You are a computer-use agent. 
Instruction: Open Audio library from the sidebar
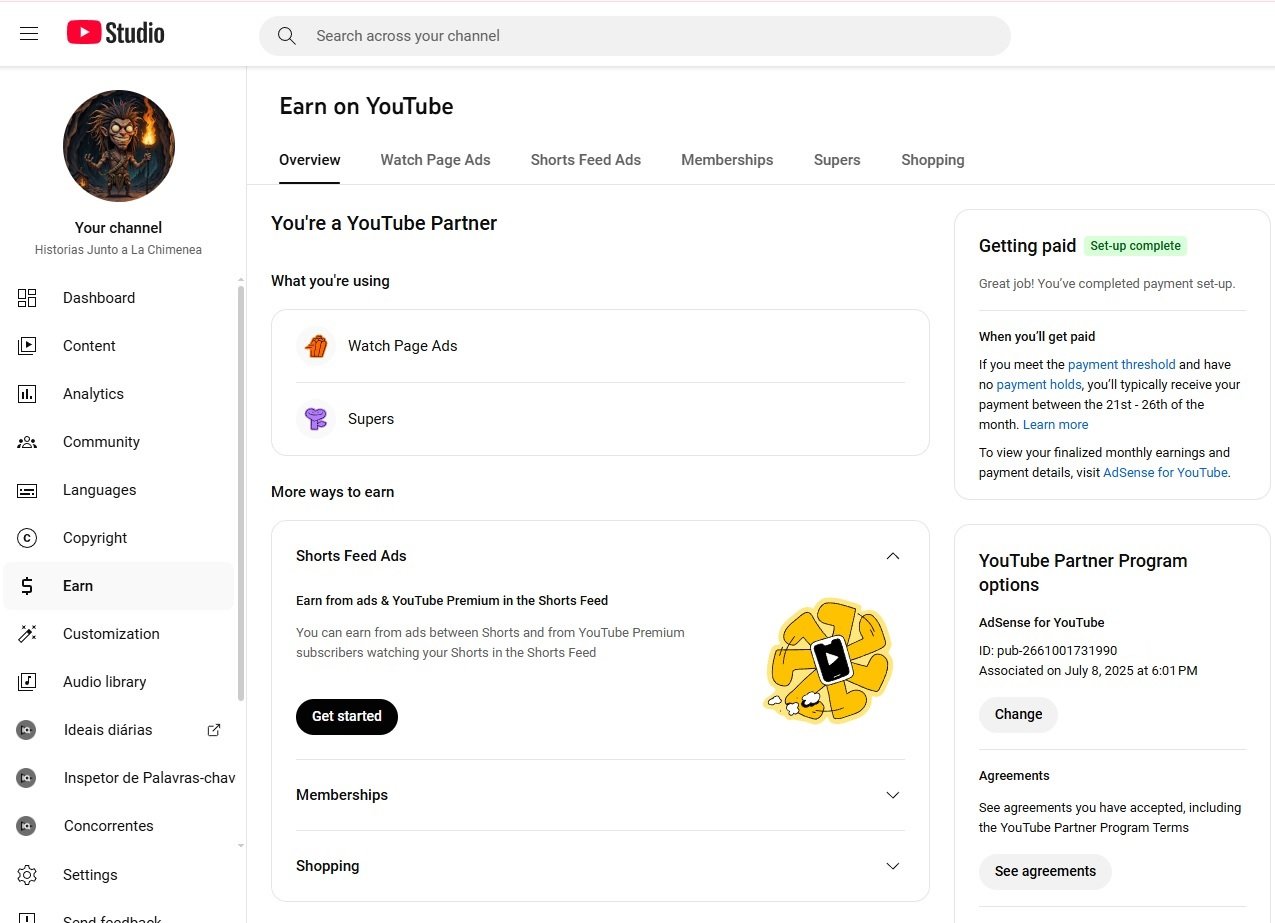pyautogui.click(x=118, y=682)
